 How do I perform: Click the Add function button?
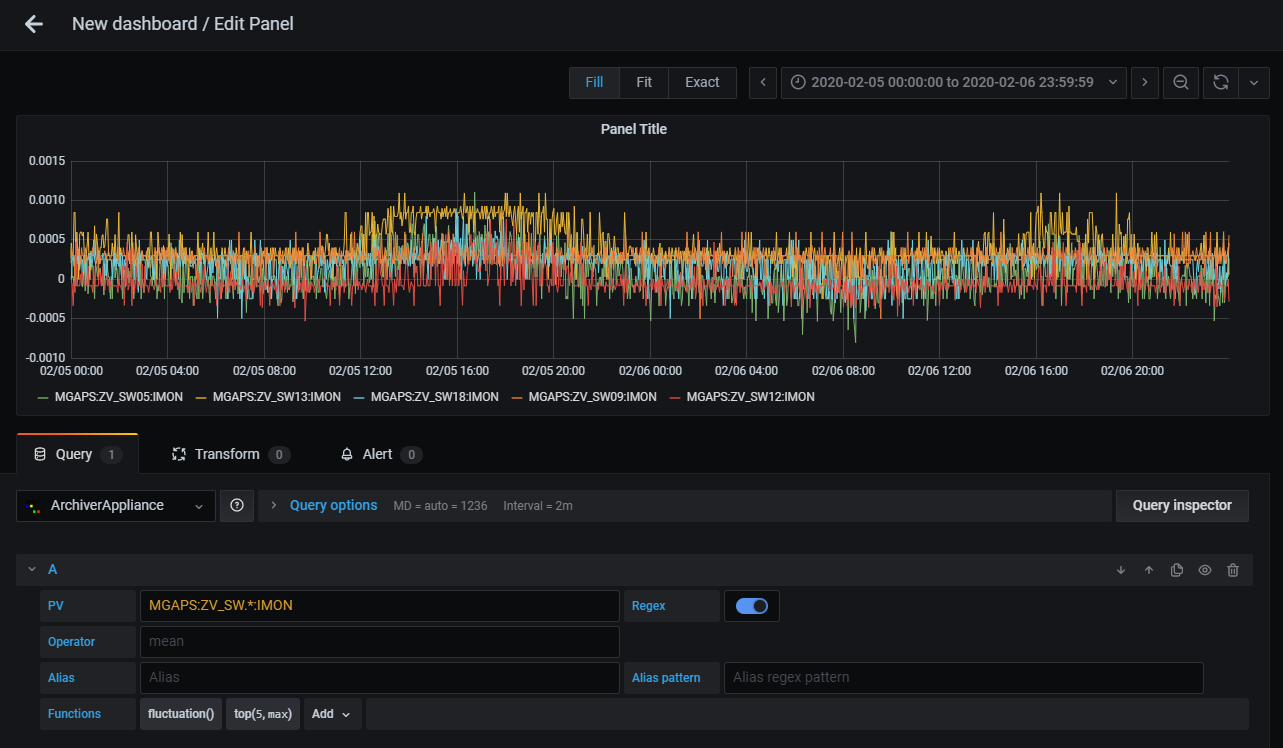[332, 714]
